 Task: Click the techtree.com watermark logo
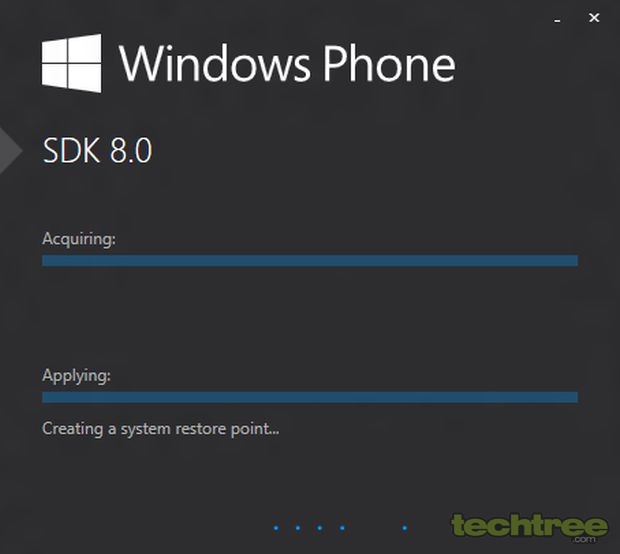pyautogui.click(x=529, y=528)
